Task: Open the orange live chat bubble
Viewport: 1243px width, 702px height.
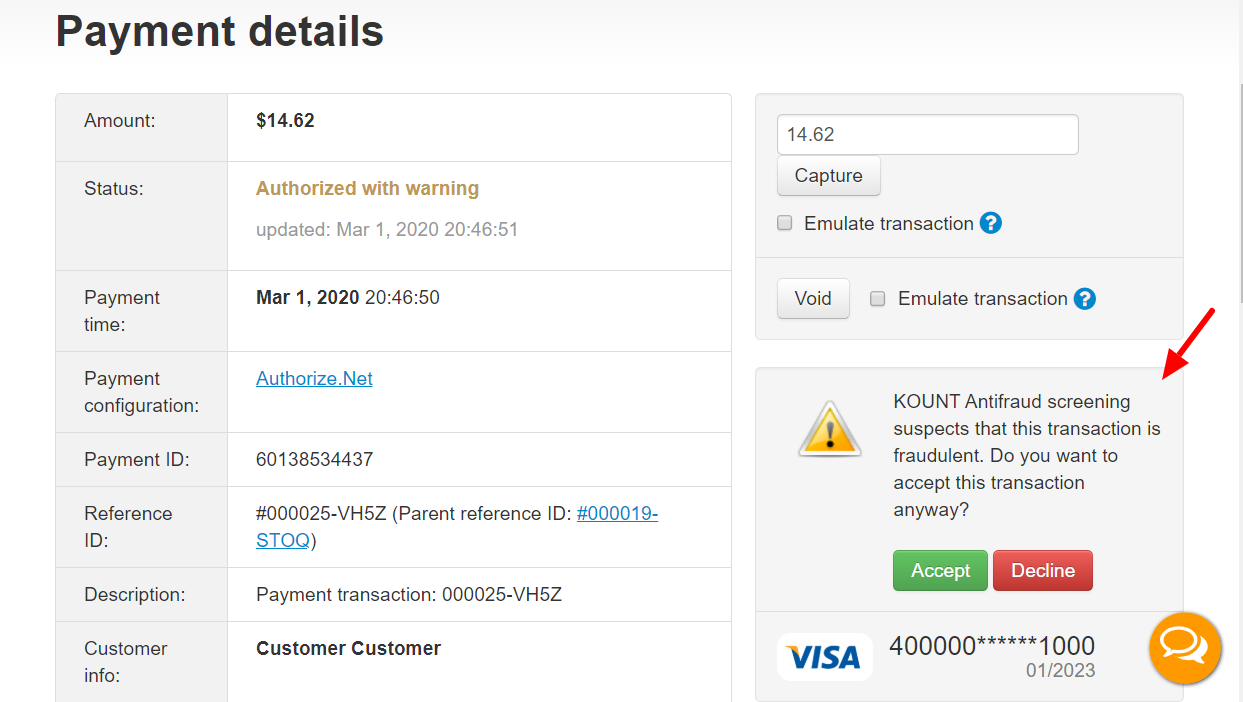Action: (1185, 648)
